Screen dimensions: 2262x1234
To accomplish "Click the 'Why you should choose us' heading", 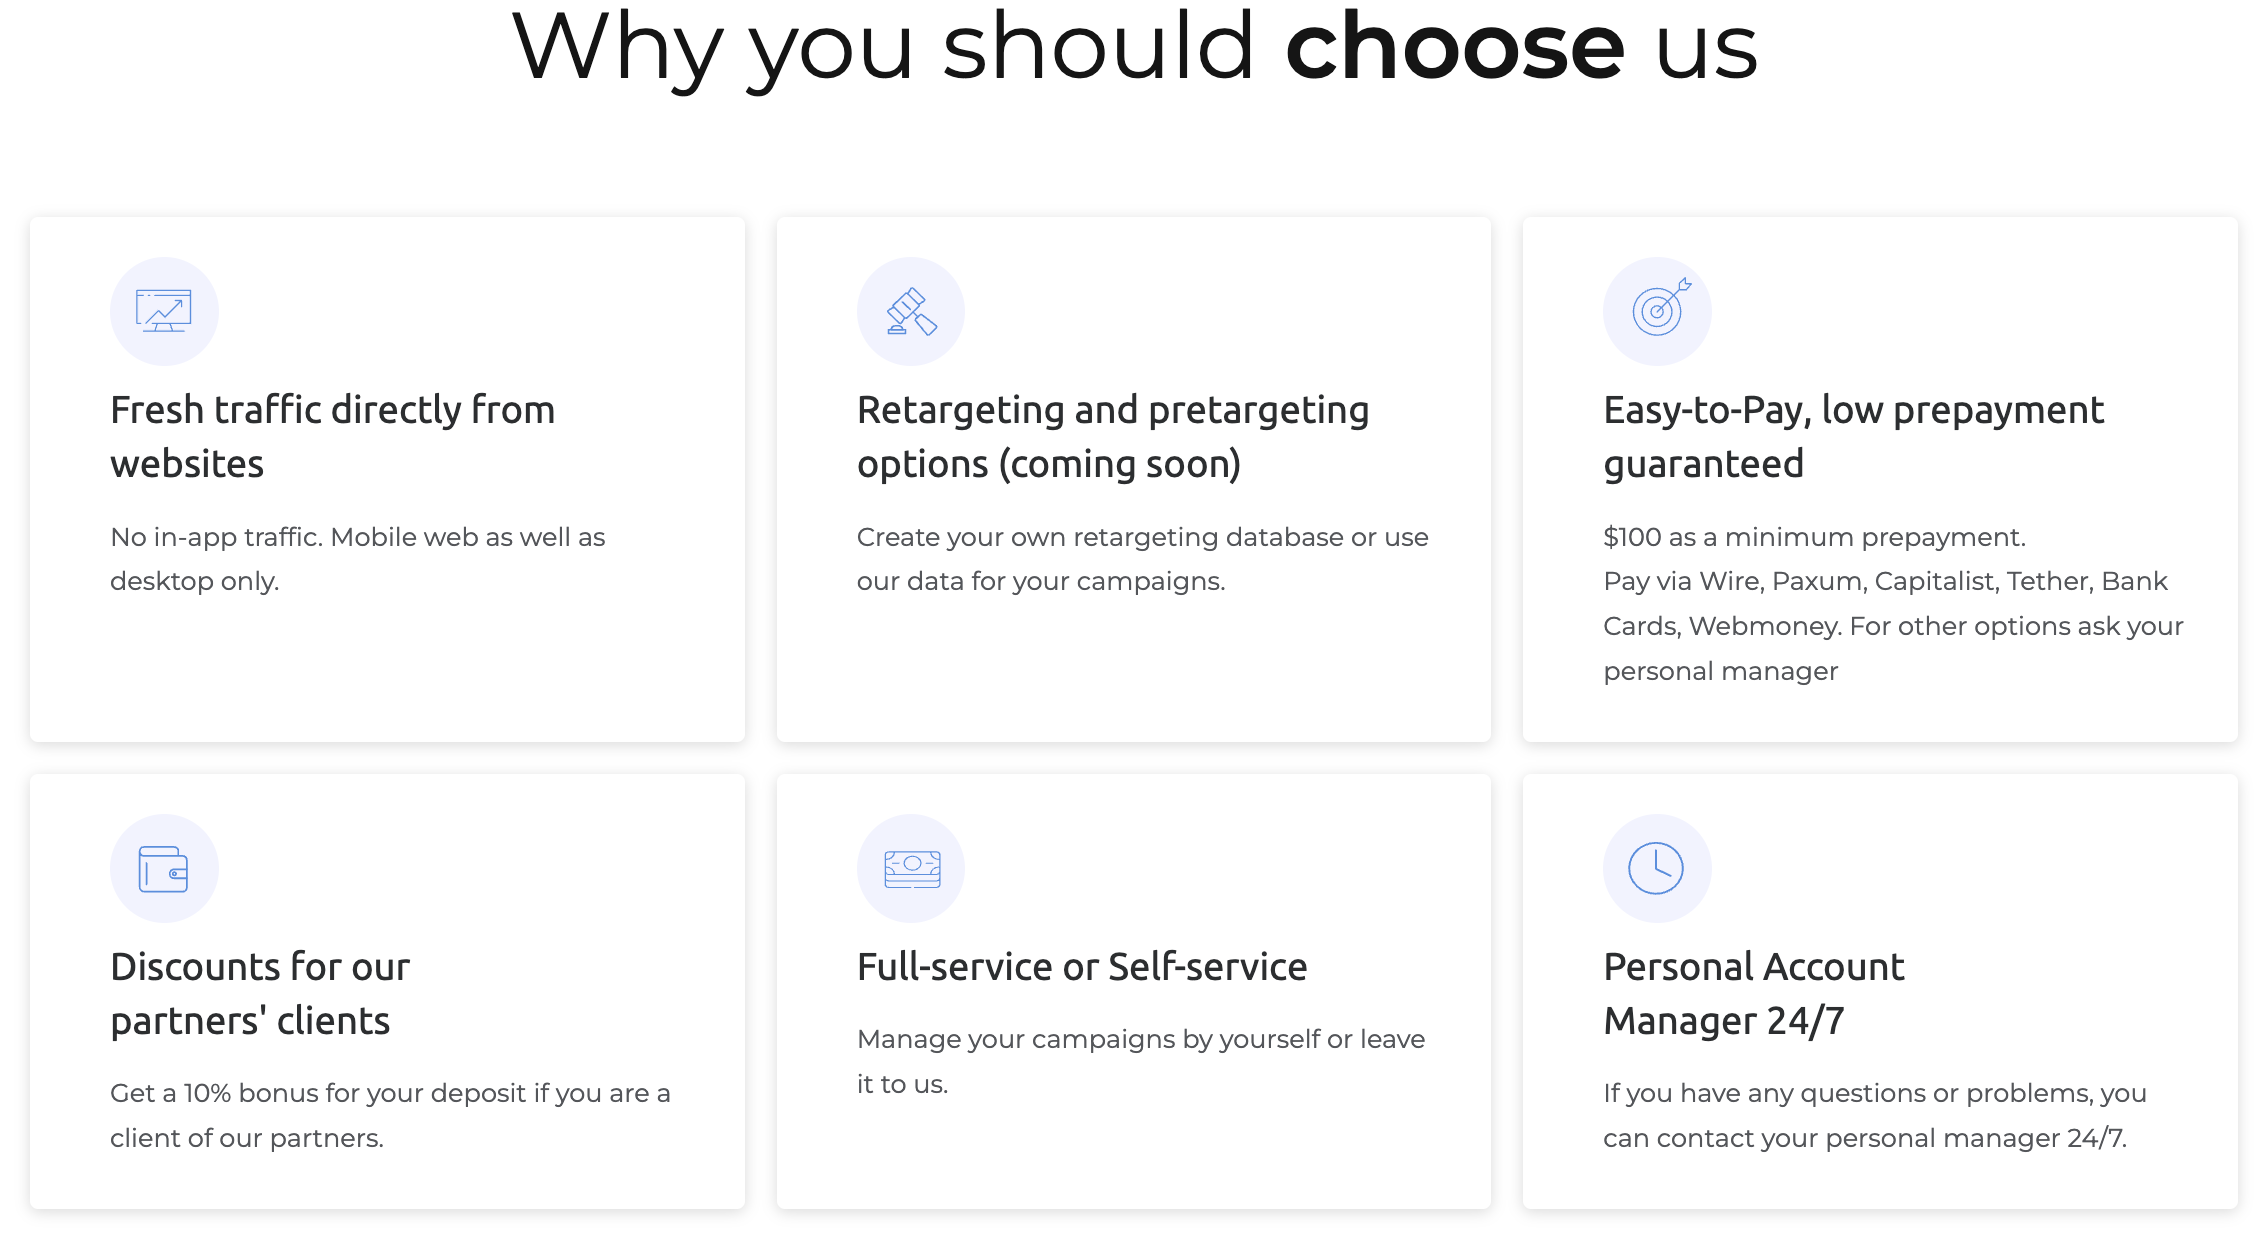I will pyautogui.click(x=1134, y=48).
